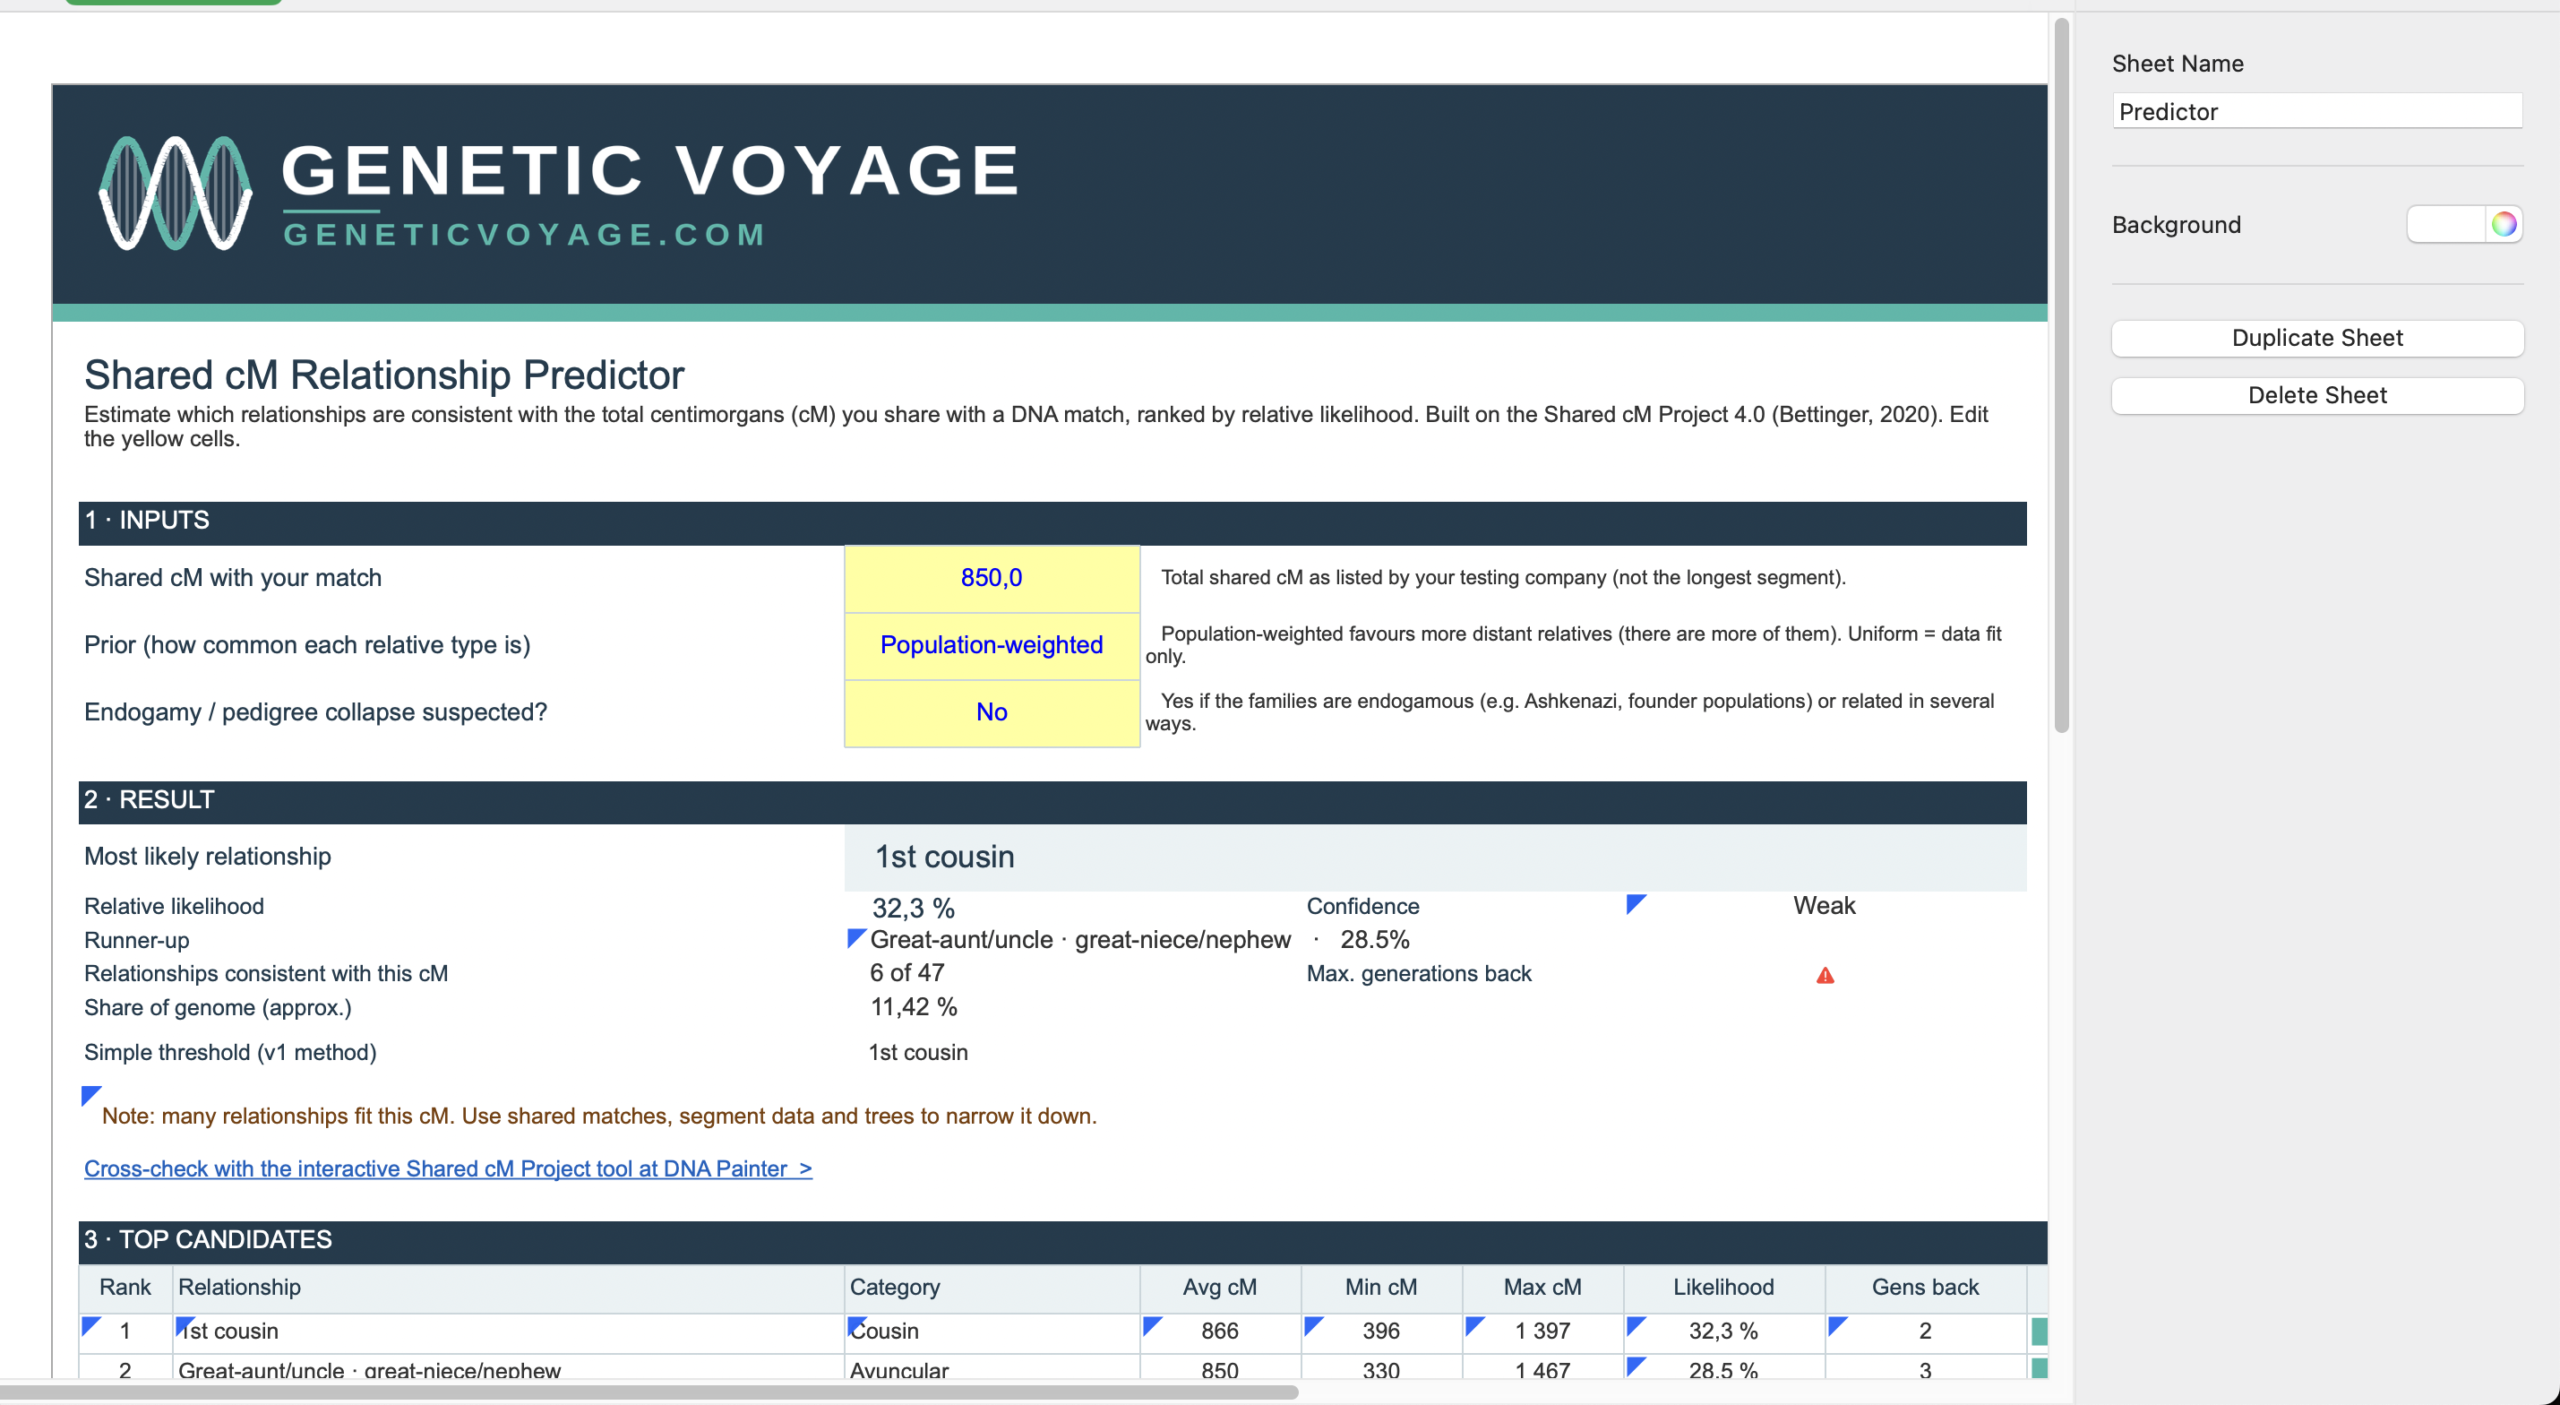Click the Min cM column header
This screenshot has height=1405, width=2560.
1381,1287
